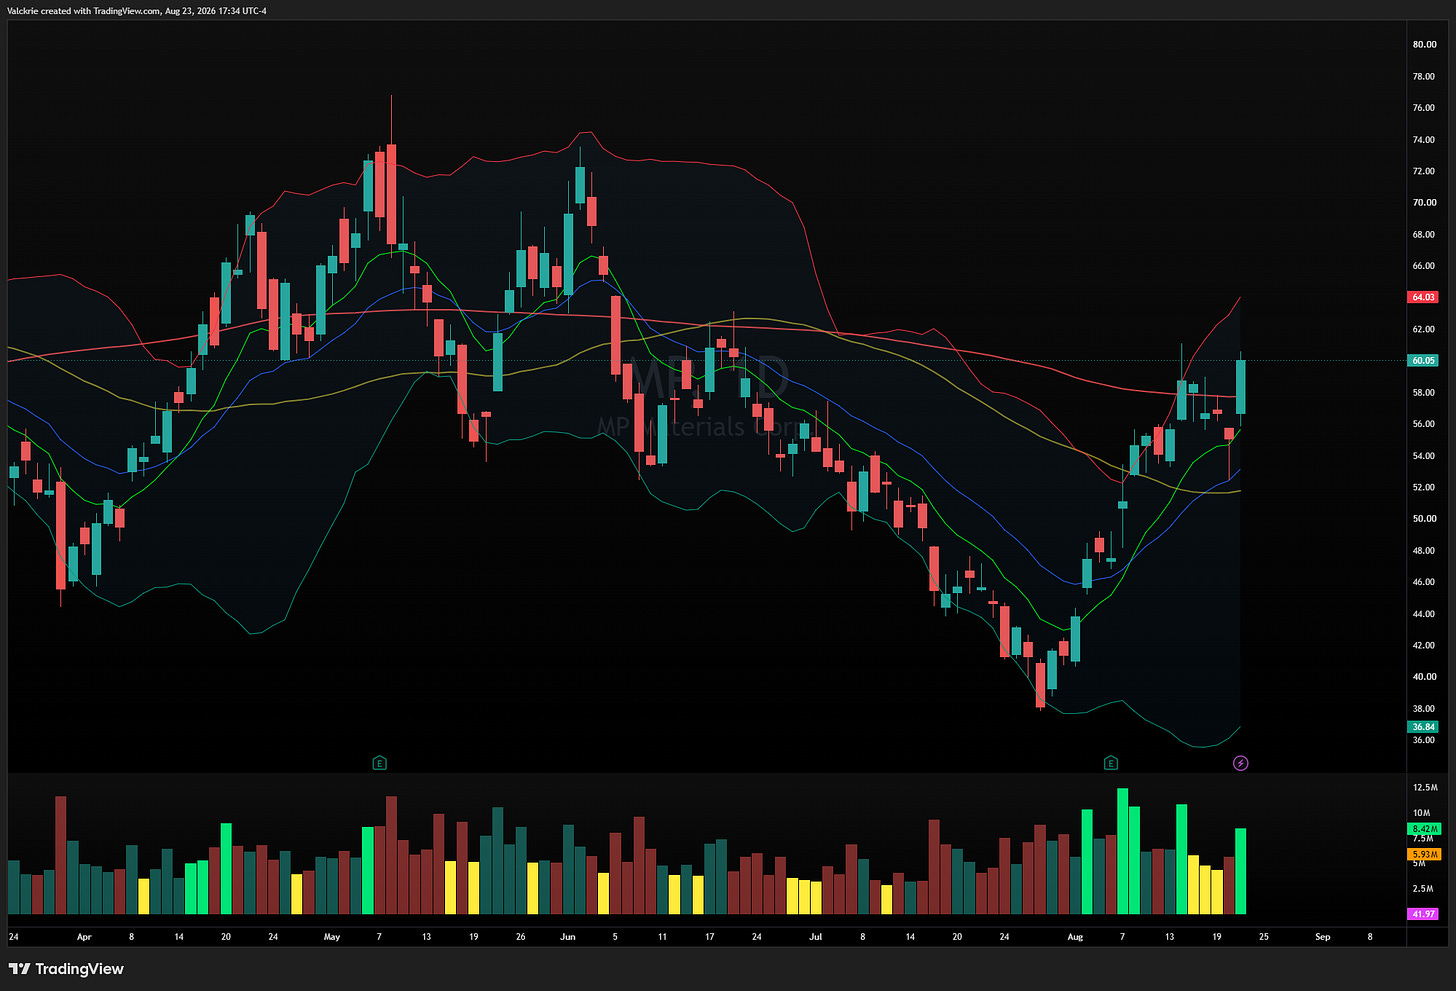Click the 'Valckrie created with TradingView.com' header text

(x=83, y=11)
